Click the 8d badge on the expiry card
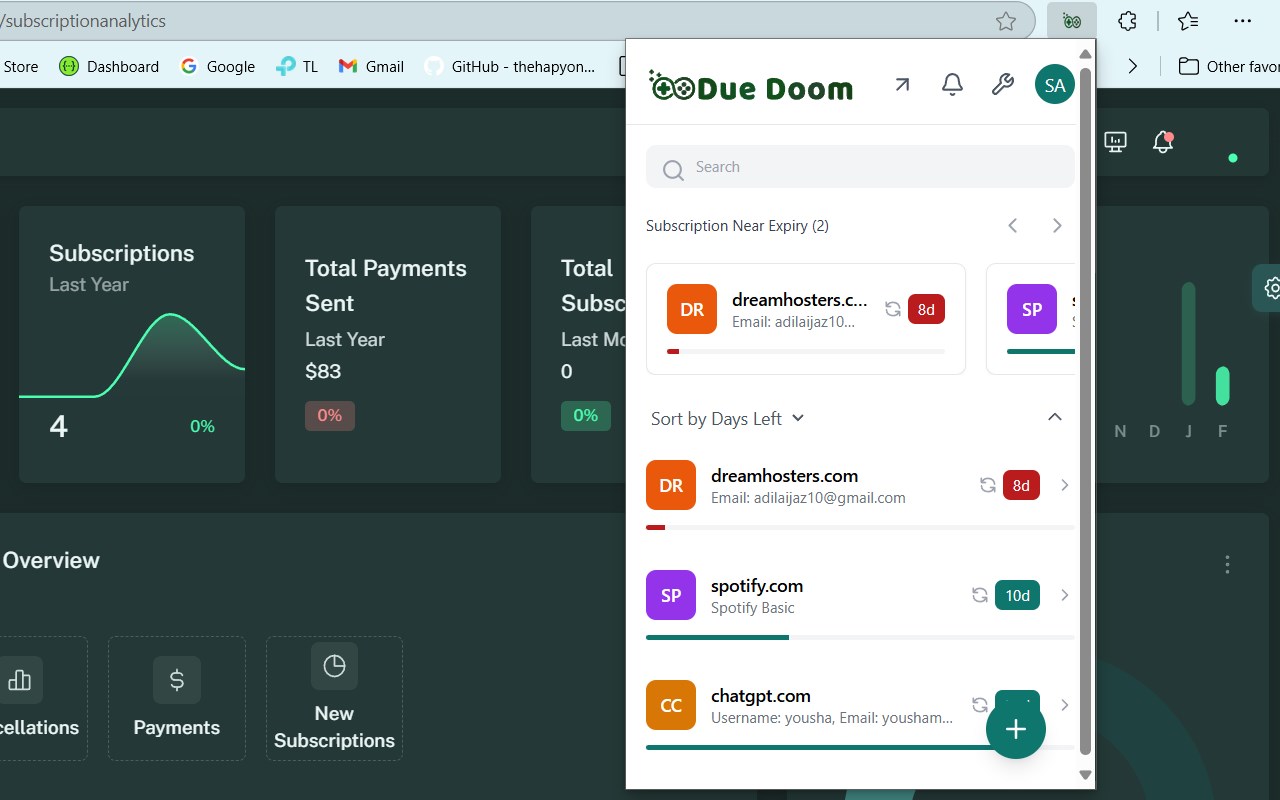The width and height of the screenshot is (1280, 800). coord(926,310)
